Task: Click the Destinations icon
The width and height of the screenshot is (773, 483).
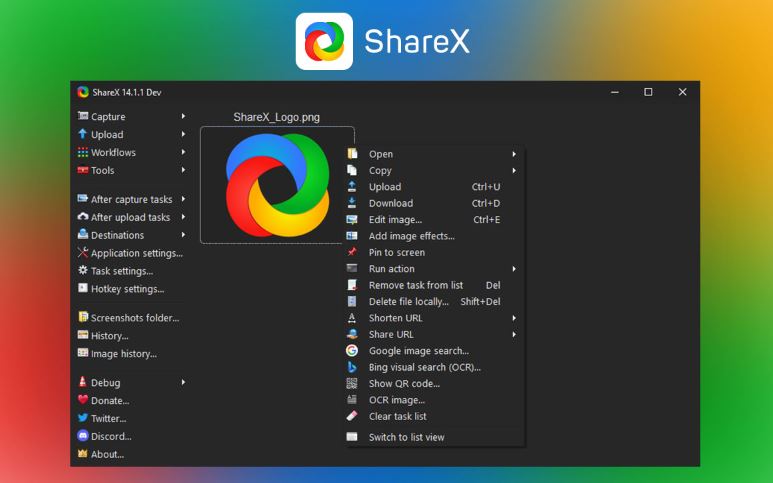Action: tap(83, 234)
